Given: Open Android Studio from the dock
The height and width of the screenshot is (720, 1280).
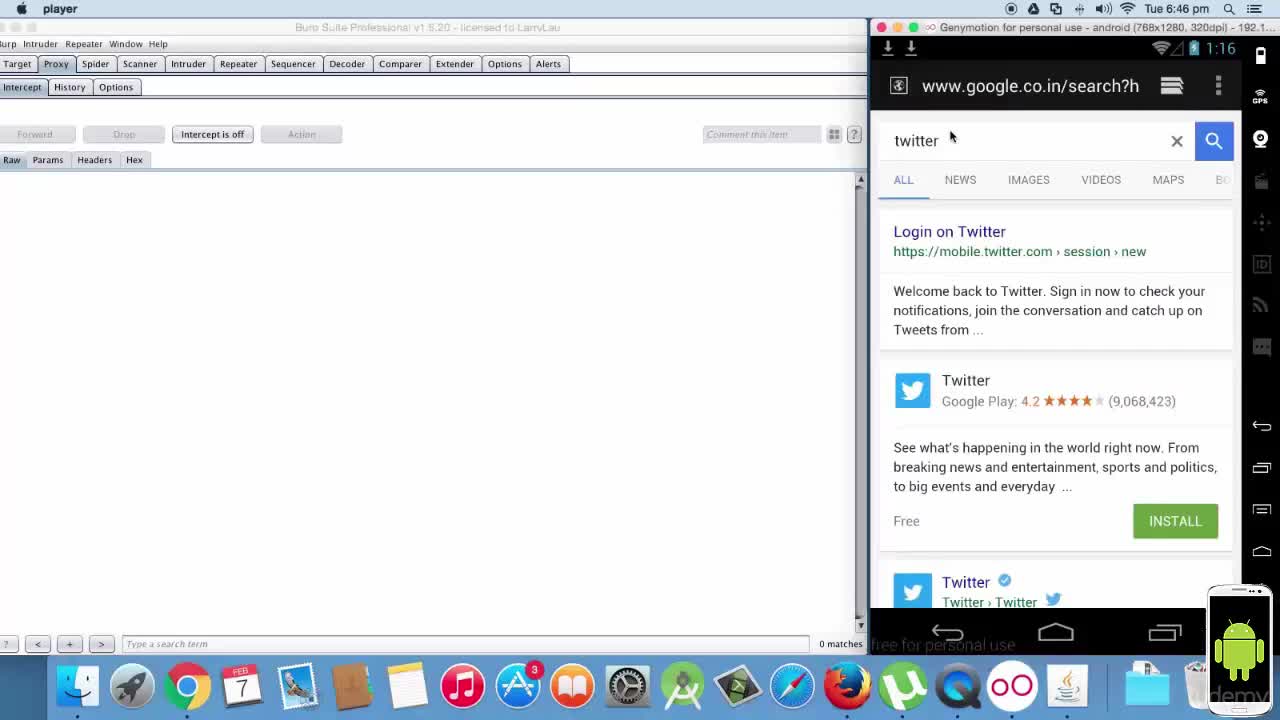Looking at the screenshot, I should point(682,686).
